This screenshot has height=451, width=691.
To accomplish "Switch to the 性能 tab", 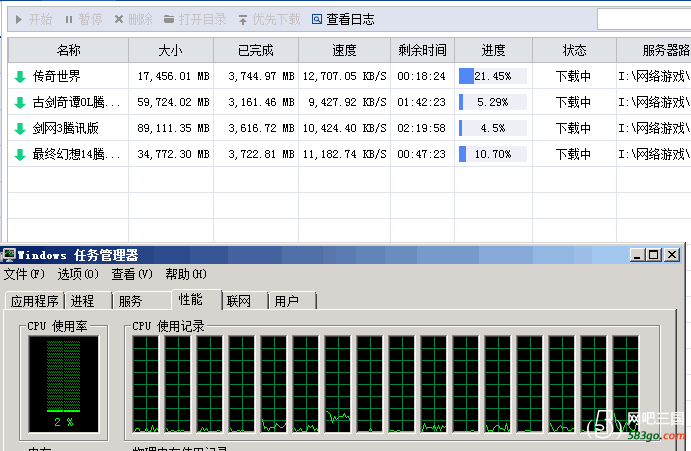I will point(197,299).
